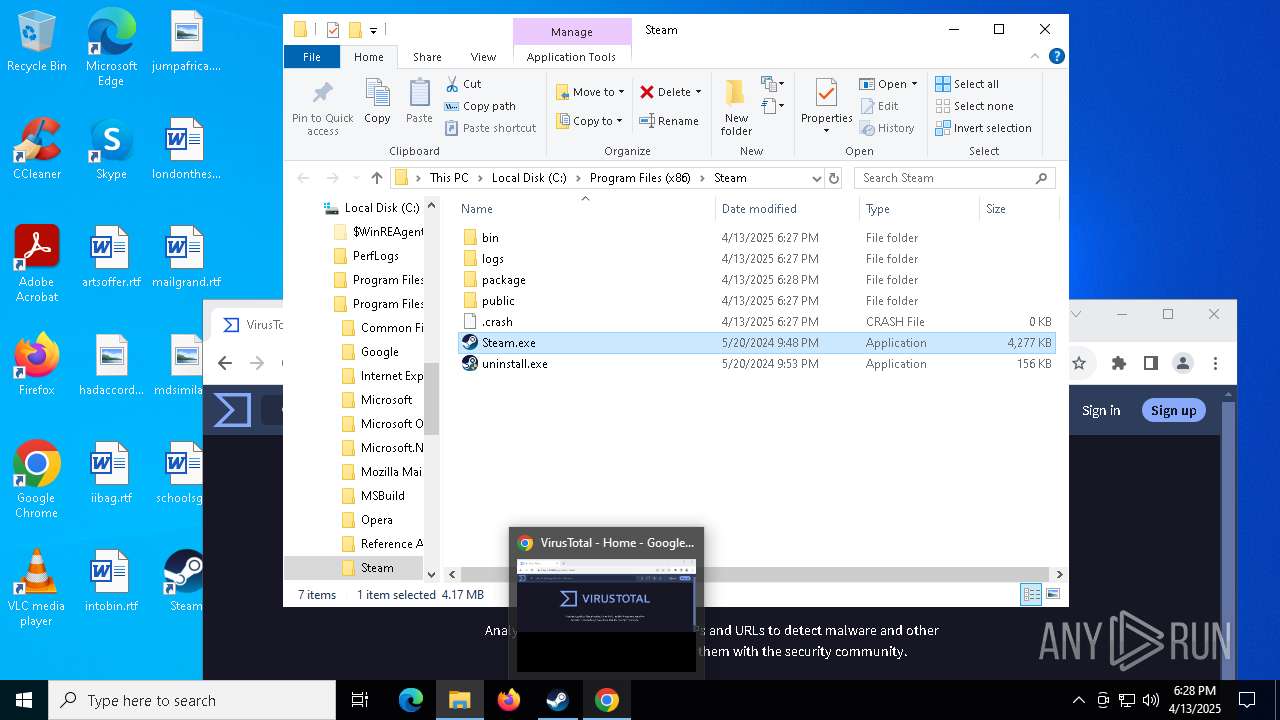Select uninstall.exe file
The width and height of the screenshot is (1280, 720).
756,364
